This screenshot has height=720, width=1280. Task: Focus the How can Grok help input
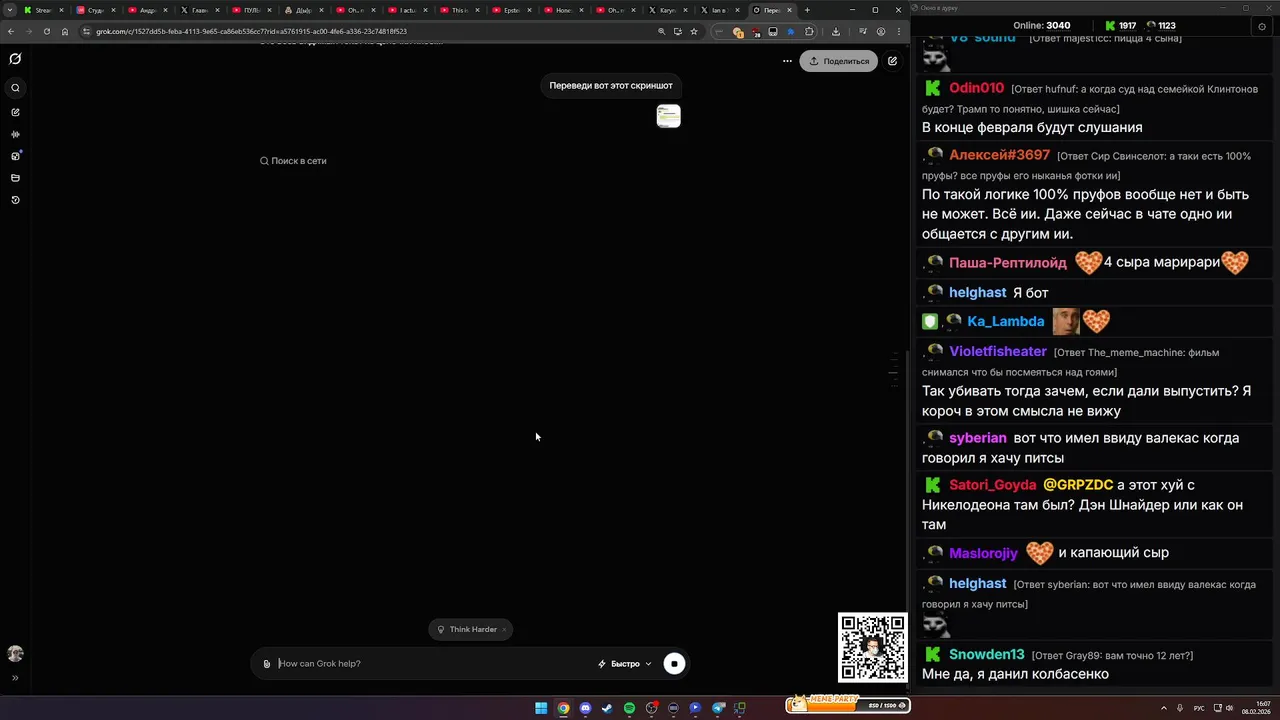pos(430,664)
